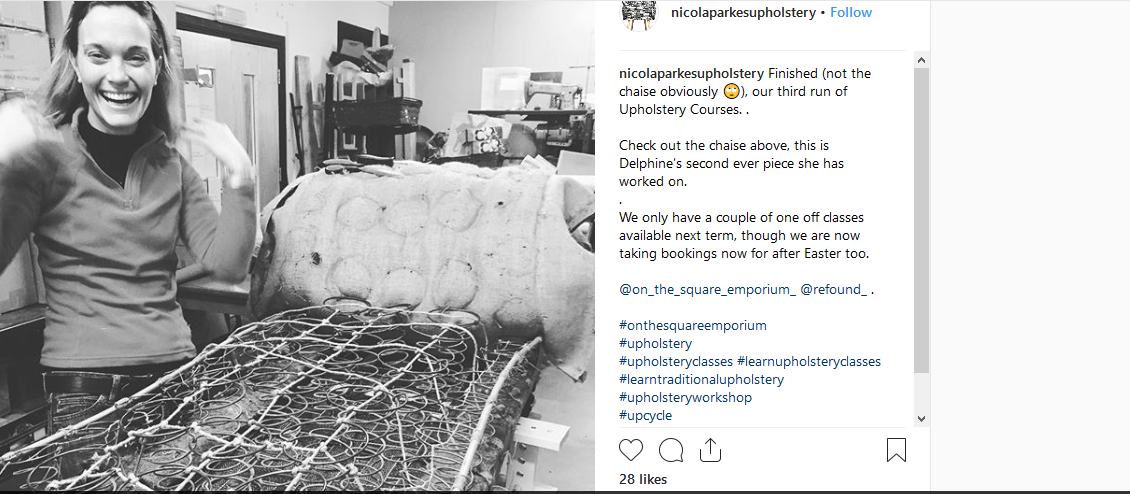Click caption scrollbar down arrow

[x=922, y=418]
